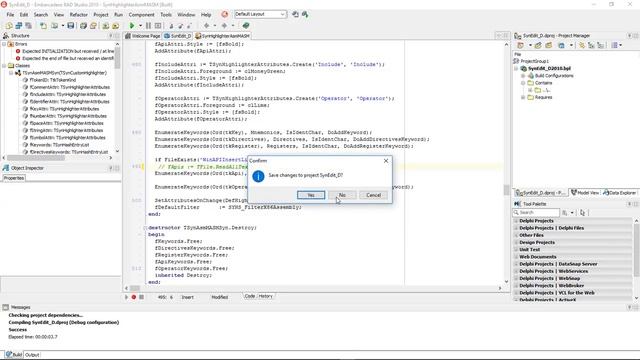Click the Expand all icon in Project Manager
Image resolution: width=640 pixels, height=360 pixels.
pyautogui.click(x=591, y=45)
